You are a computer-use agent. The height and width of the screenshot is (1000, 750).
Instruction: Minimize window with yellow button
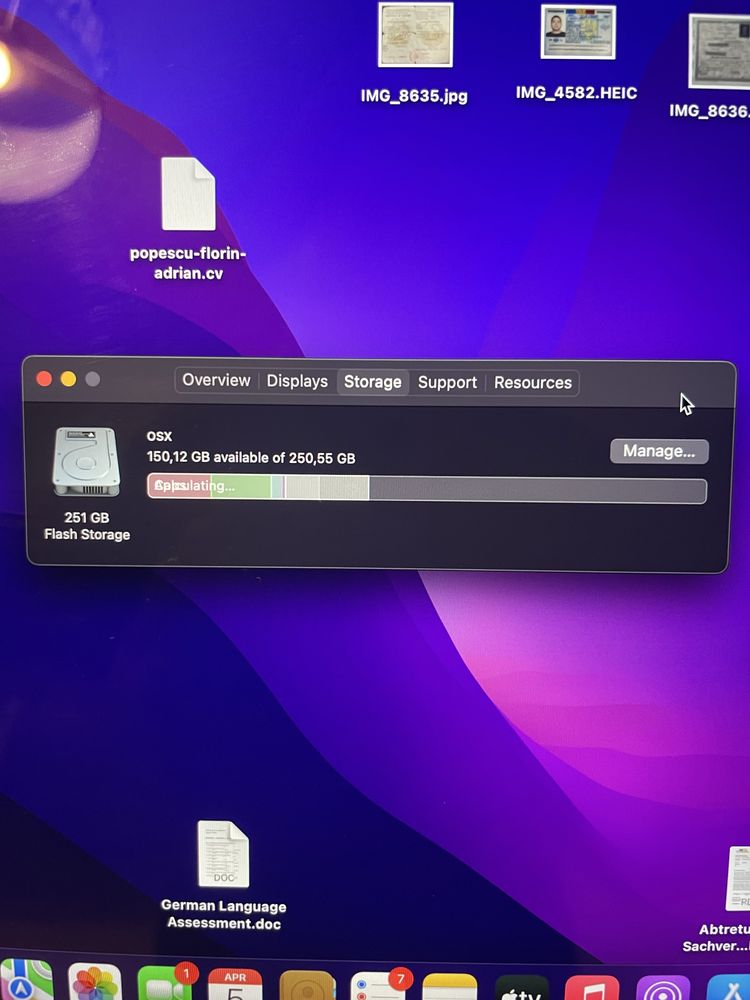68,379
